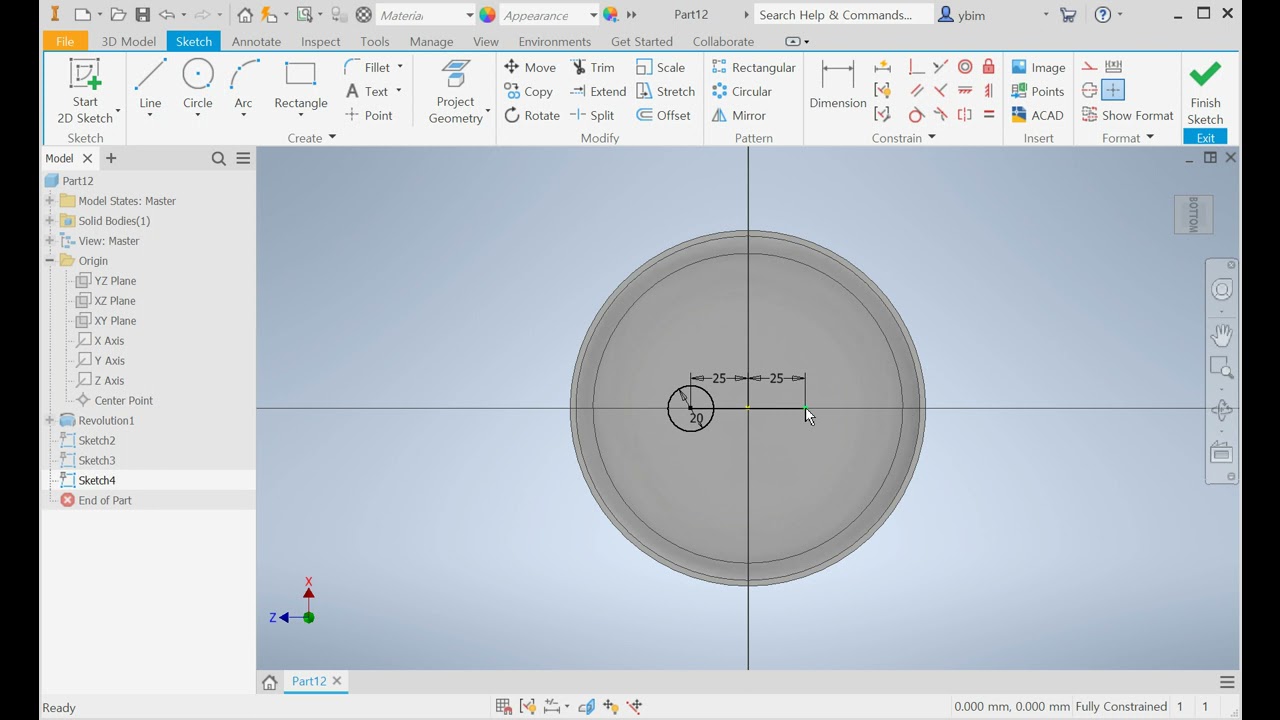Screen dimensions: 1280x720
Task: Toggle snap to grid in status bar
Action: point(504,707)
